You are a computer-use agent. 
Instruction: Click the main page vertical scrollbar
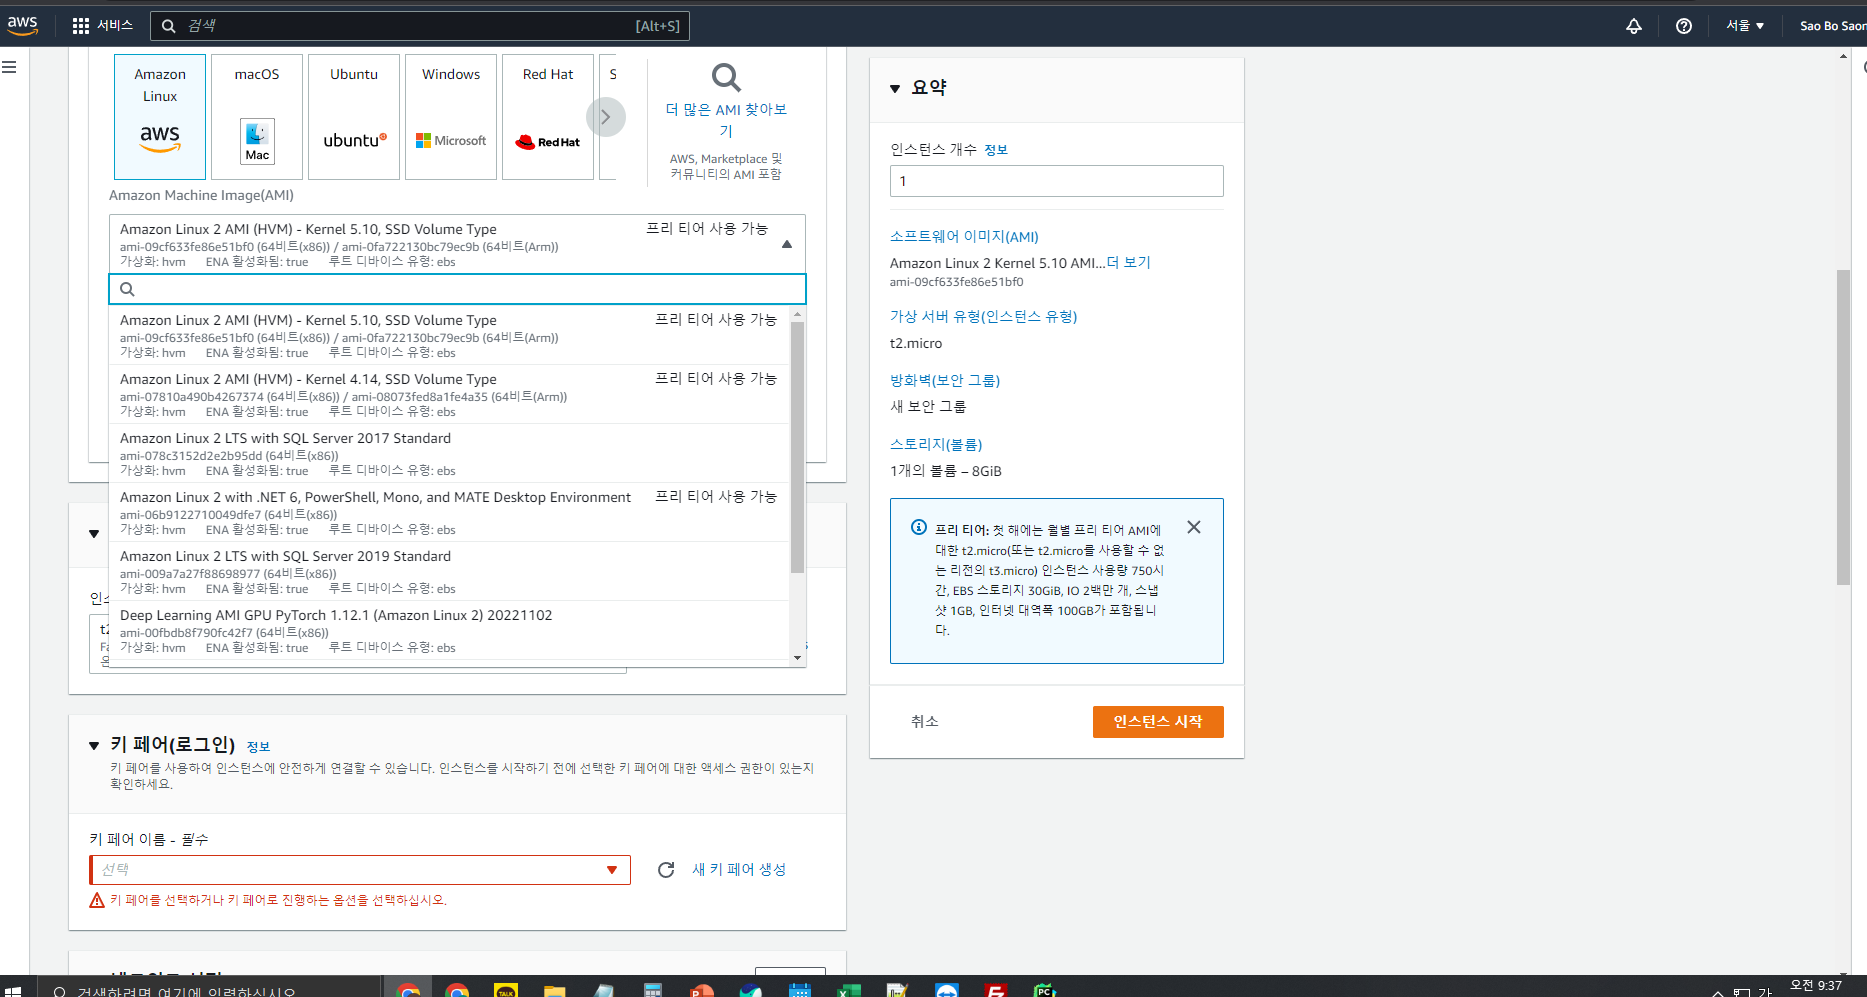tap(1843, 428)
